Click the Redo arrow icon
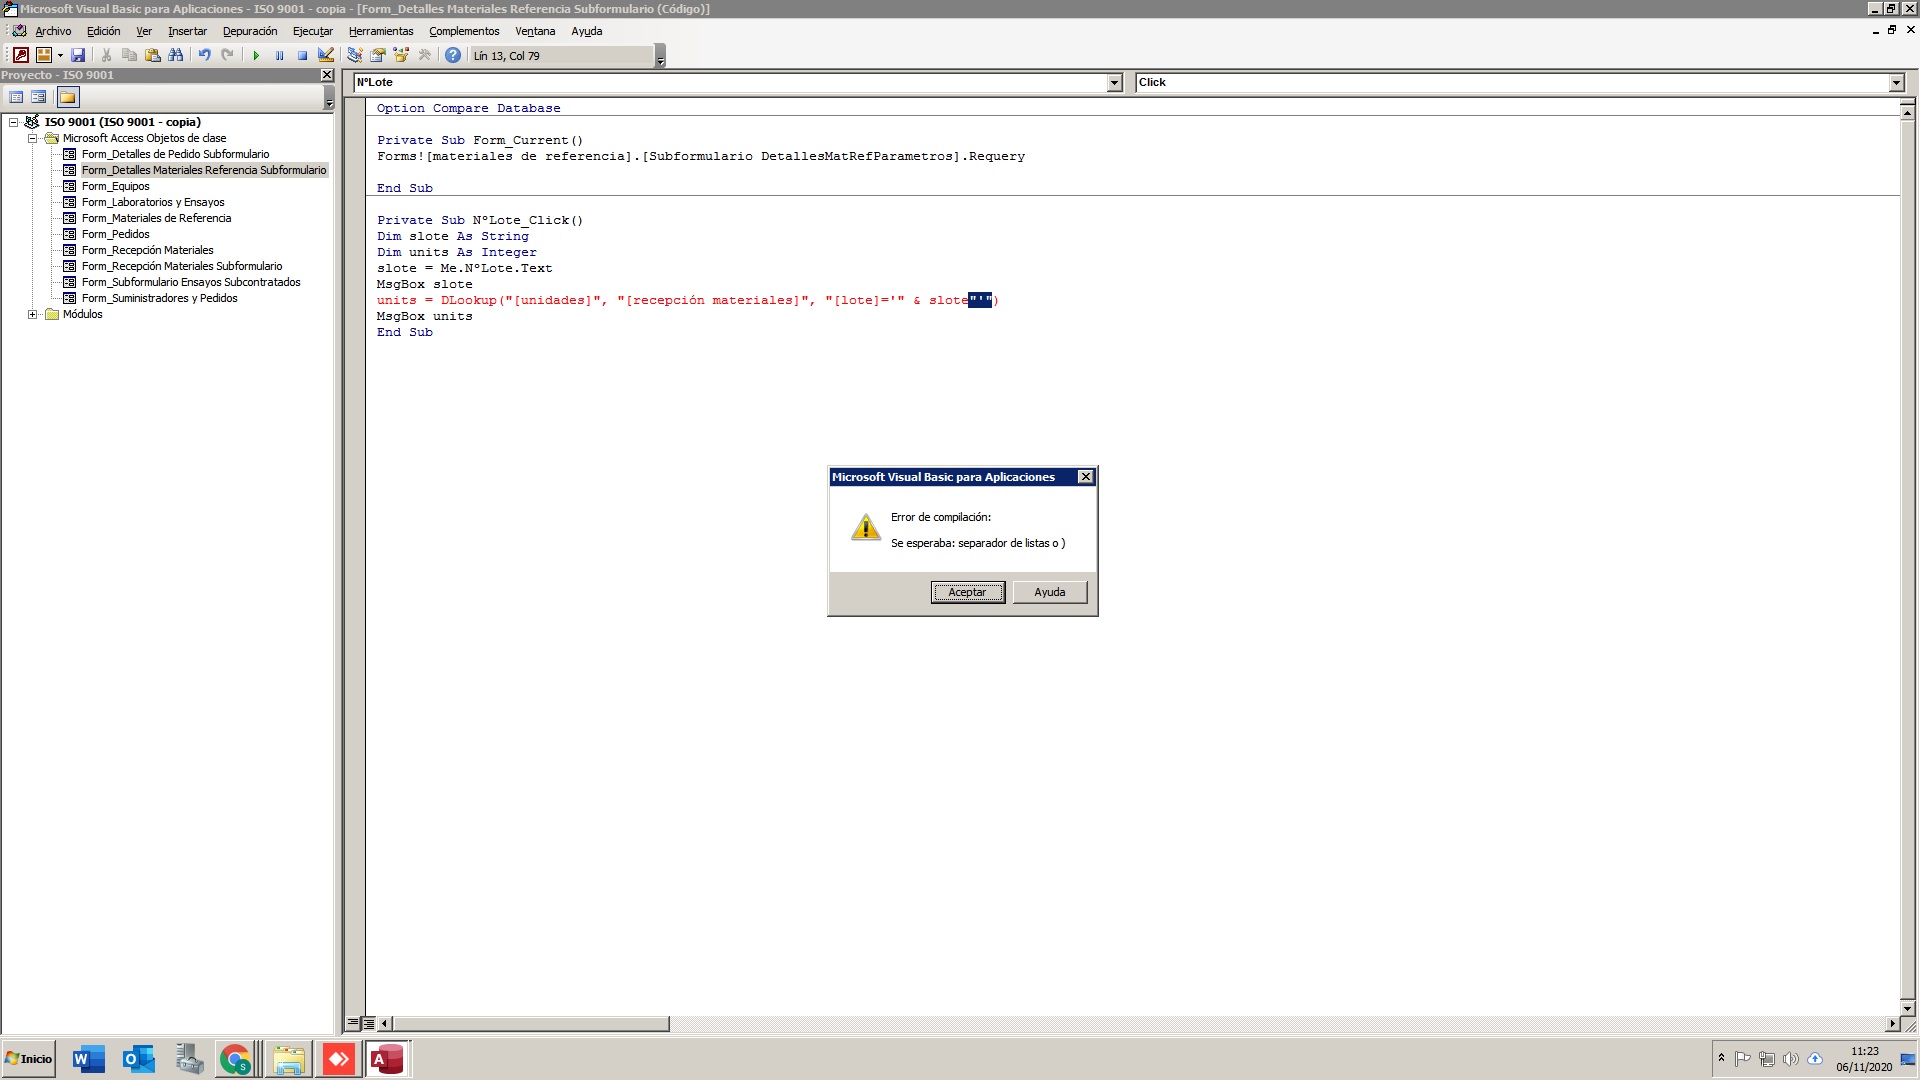Screen dimensions: 1920x1080 point(227,55)
